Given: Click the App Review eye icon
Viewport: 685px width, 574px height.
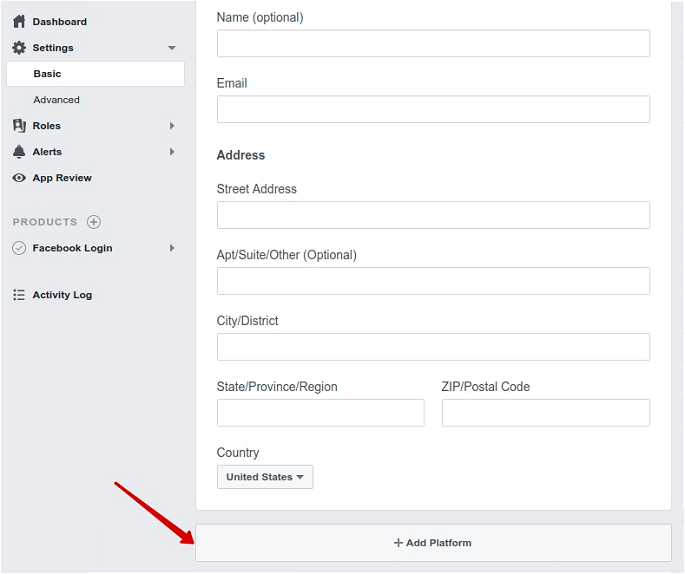Looking at the screenshot, I should pos(19,178).
